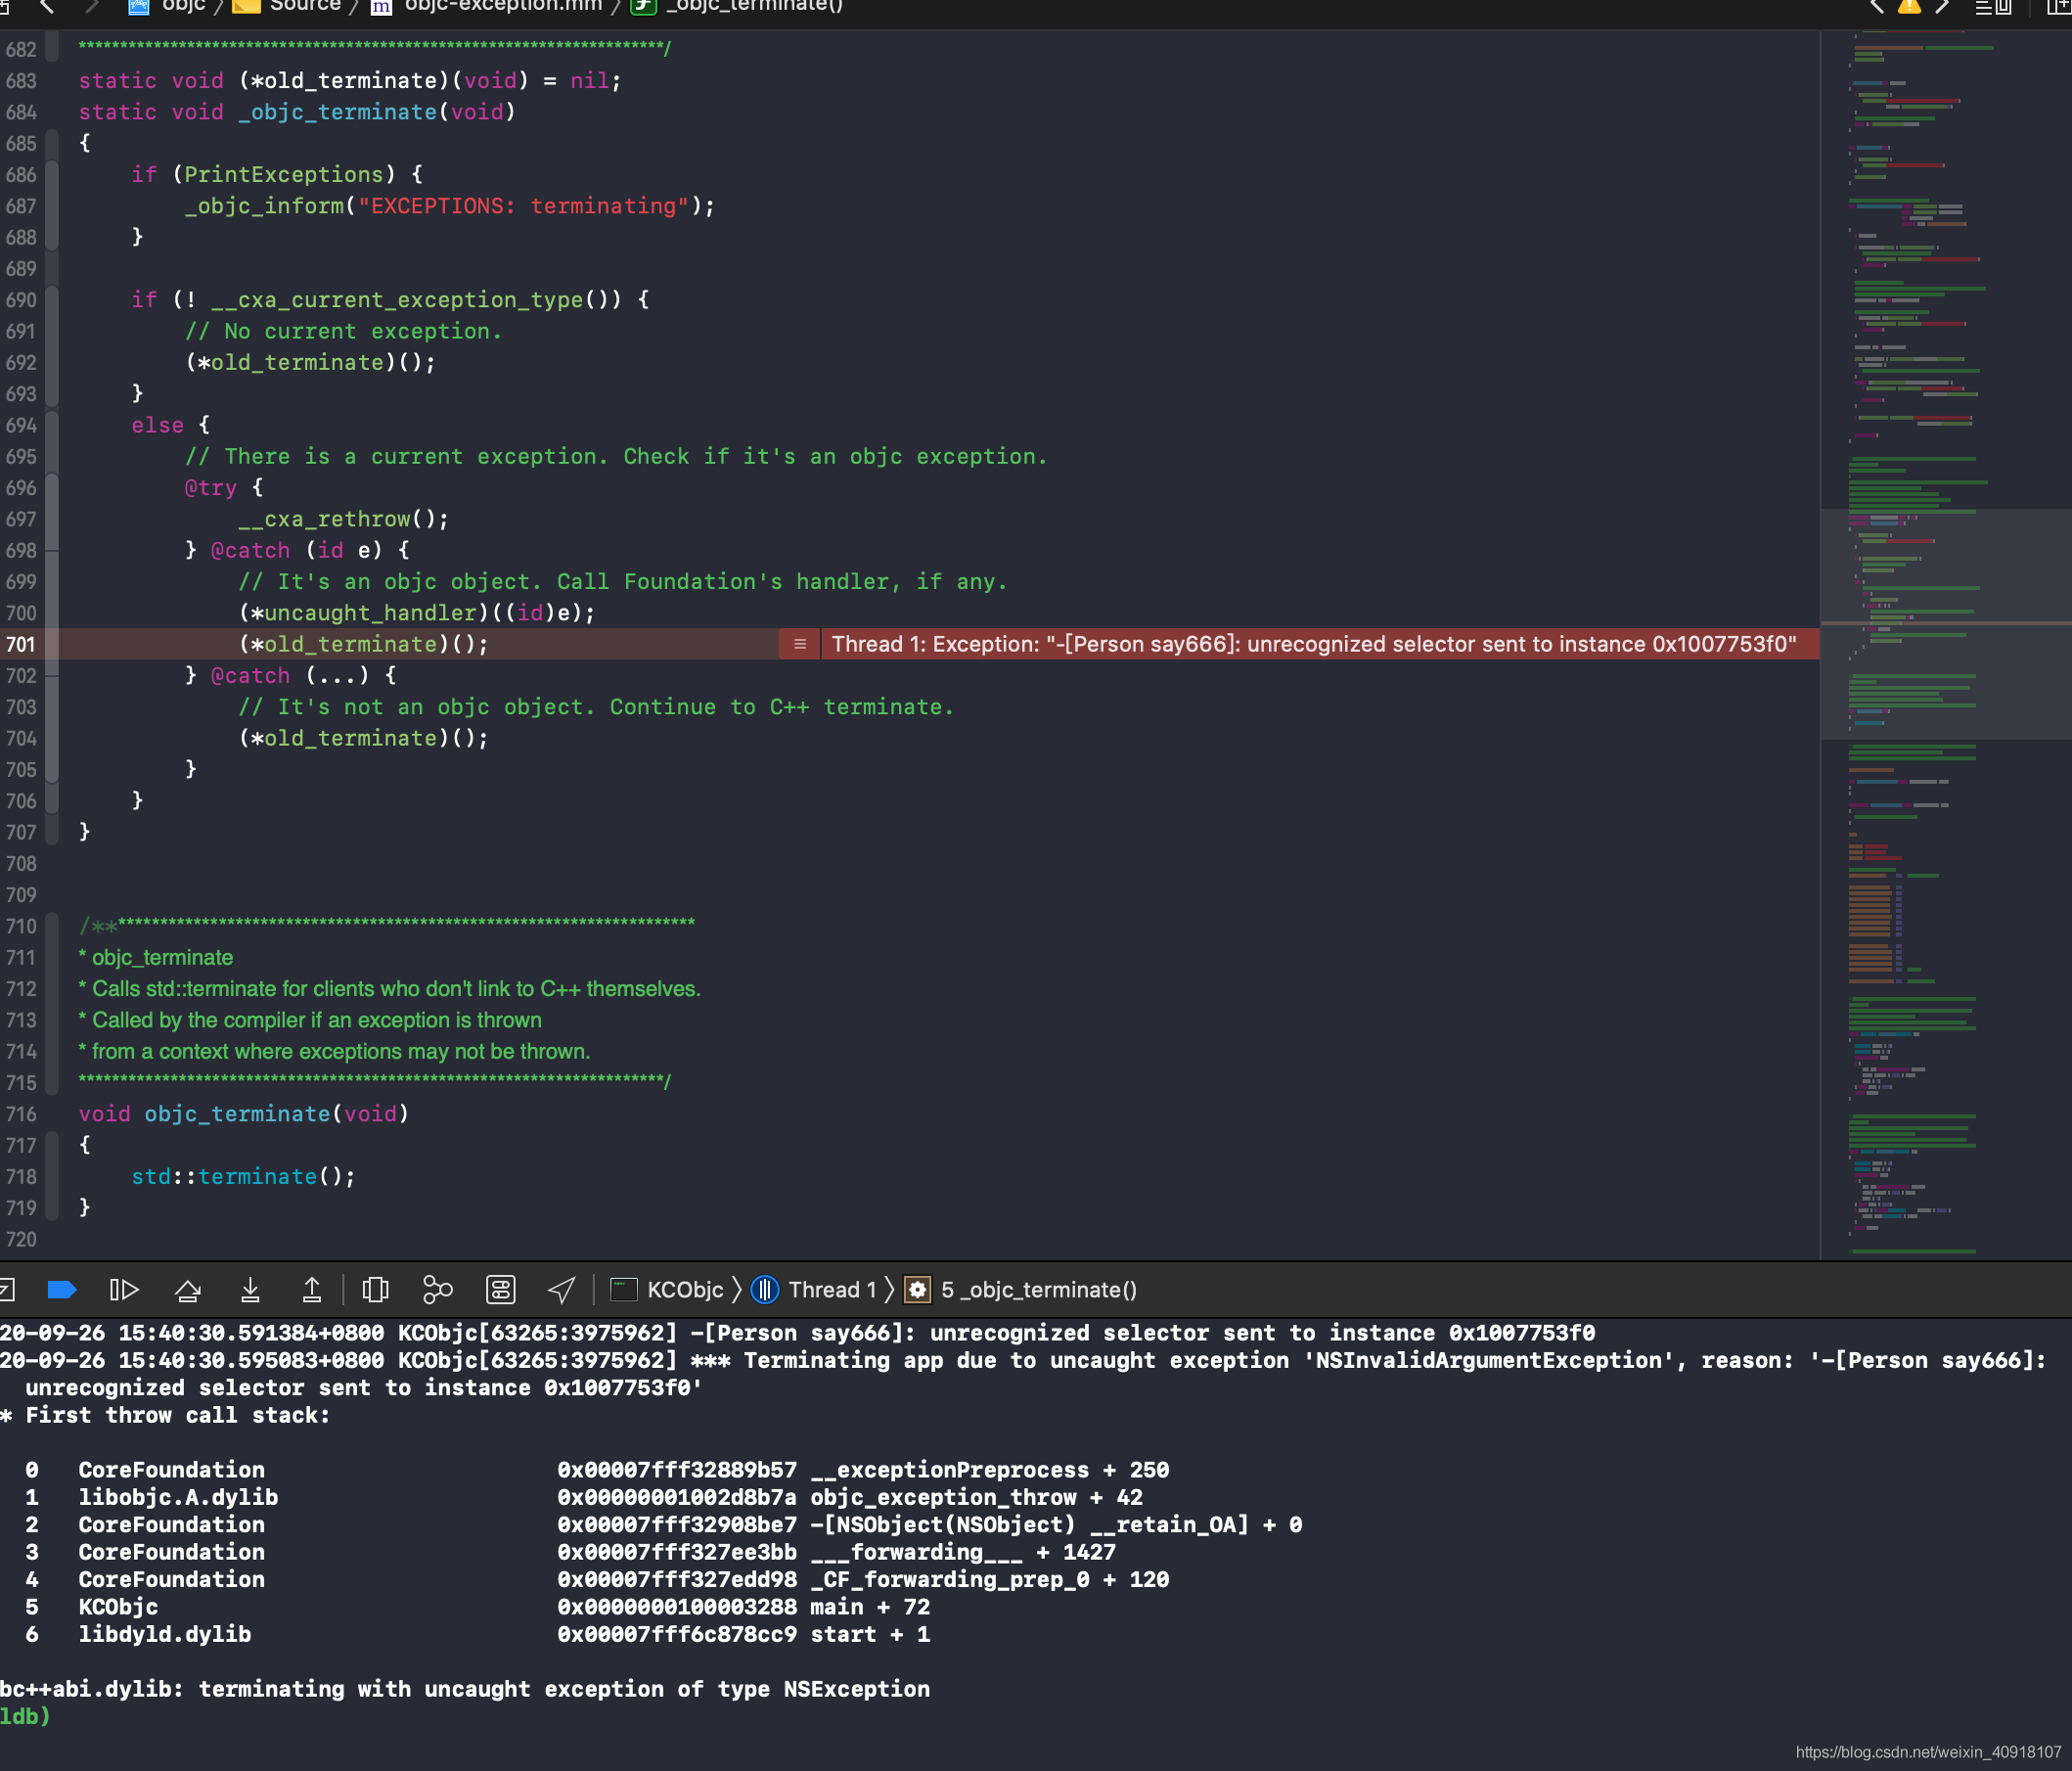Screen dimensions: 2072x1771
Task: Open Debug Memory Graph
Action: [x=437, y=1290]
